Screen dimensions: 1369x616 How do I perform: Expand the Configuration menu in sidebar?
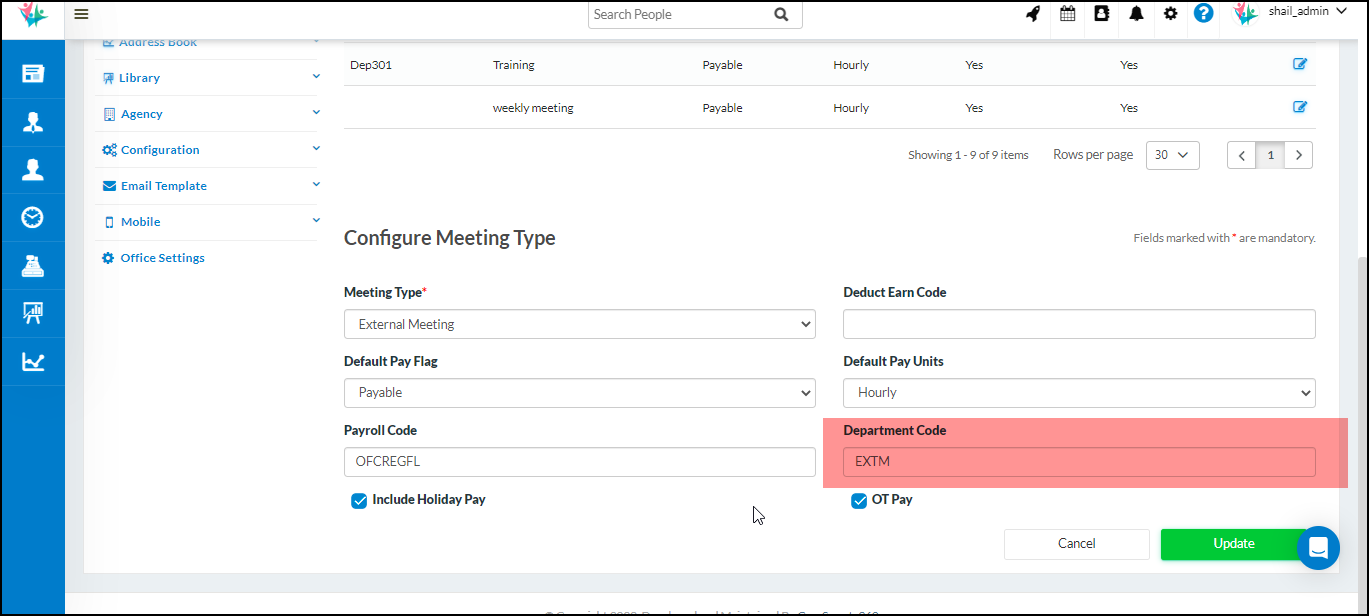(160, 150)
